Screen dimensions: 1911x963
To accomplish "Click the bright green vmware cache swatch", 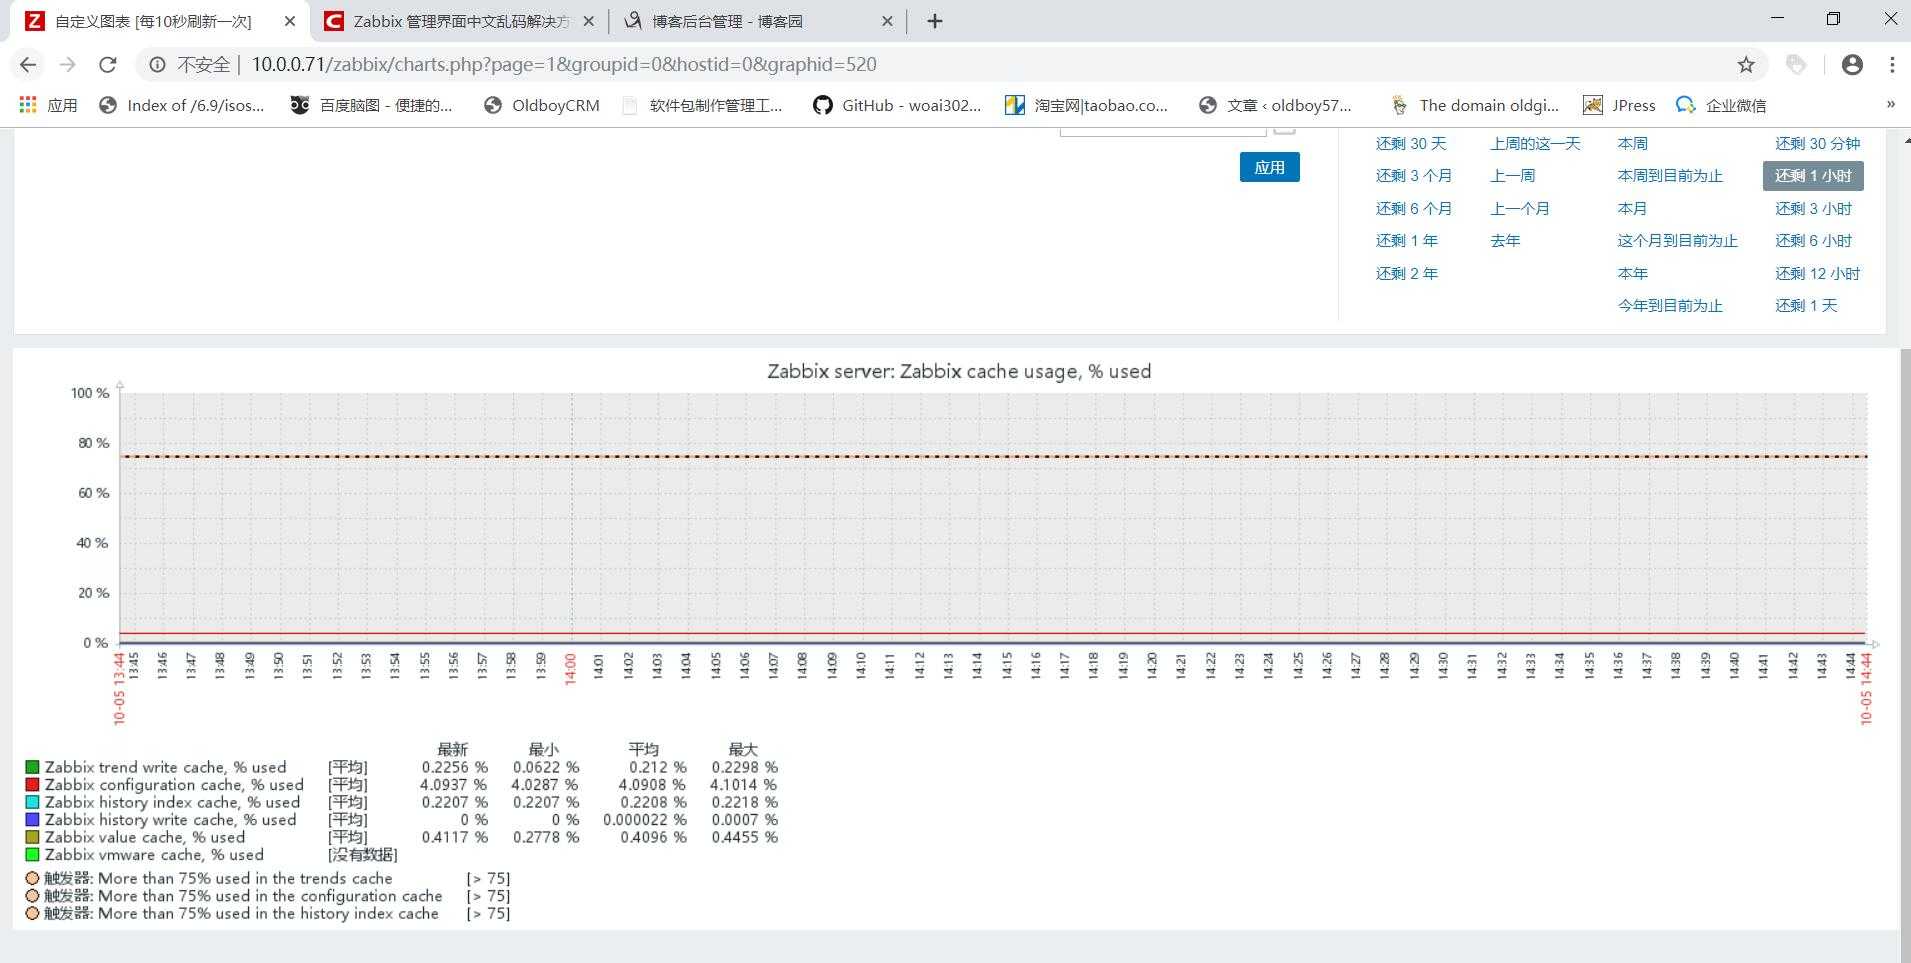I will pos(32,855).
